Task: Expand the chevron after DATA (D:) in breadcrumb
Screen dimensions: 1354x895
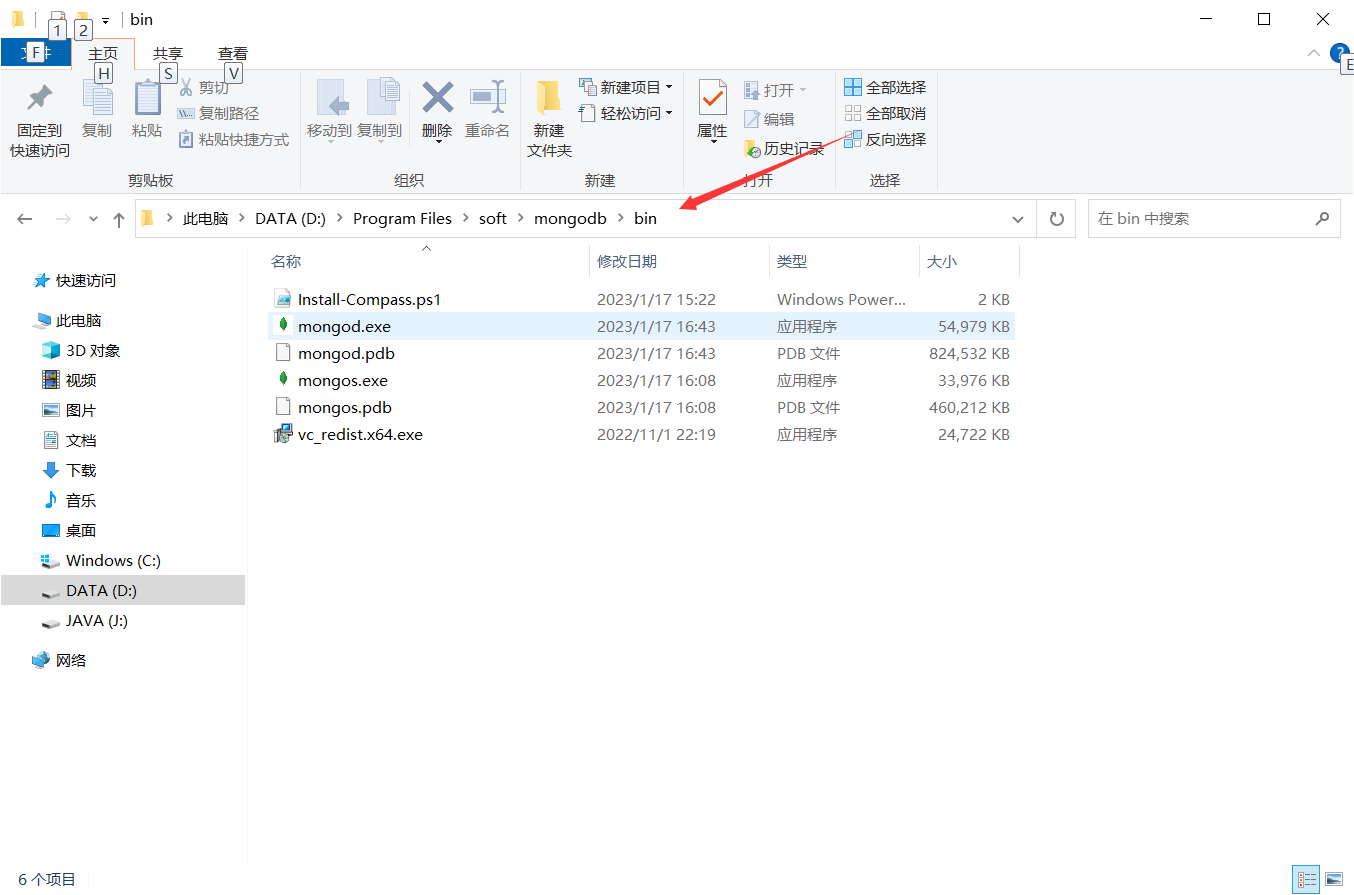Action: tap(339, 219)
